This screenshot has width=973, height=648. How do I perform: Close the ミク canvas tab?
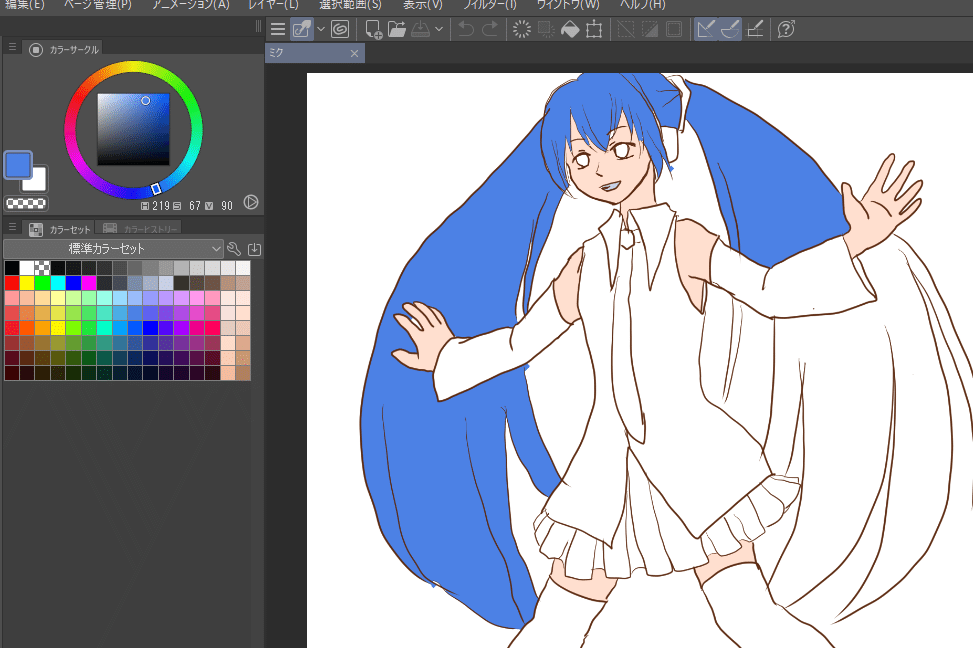(x=354, y=53)
